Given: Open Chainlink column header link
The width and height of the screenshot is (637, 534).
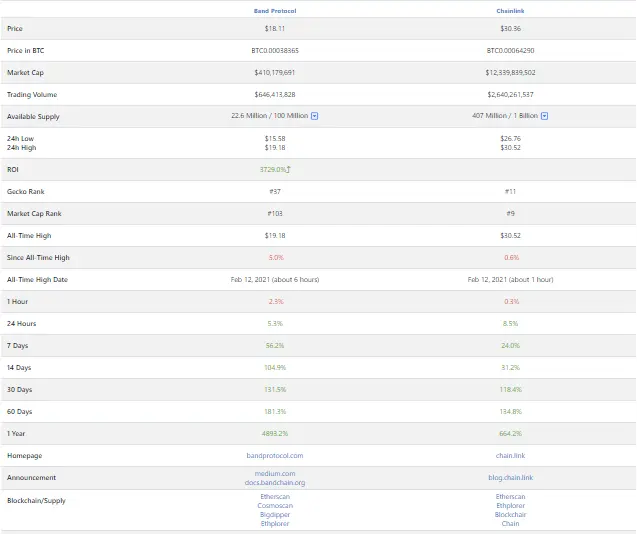Looking at the screenshot, I should [x=510, y=11].
